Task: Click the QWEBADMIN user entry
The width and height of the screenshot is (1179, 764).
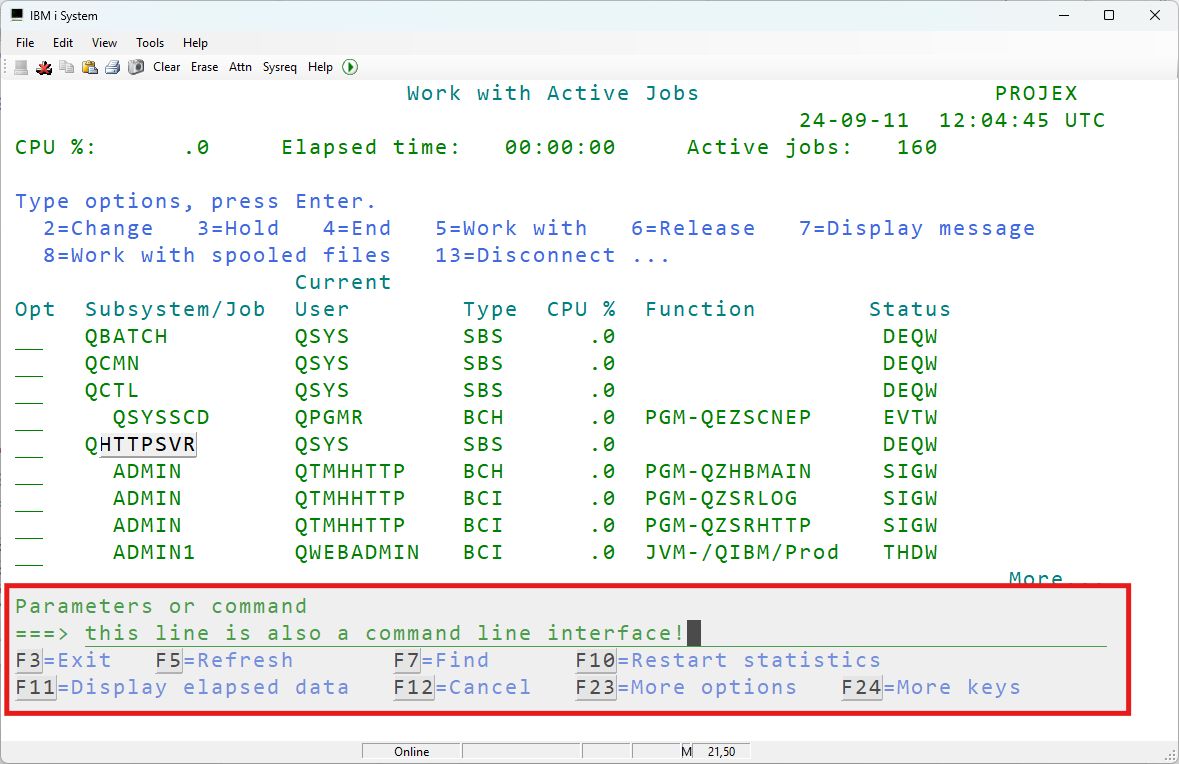Action: point(357,553)
